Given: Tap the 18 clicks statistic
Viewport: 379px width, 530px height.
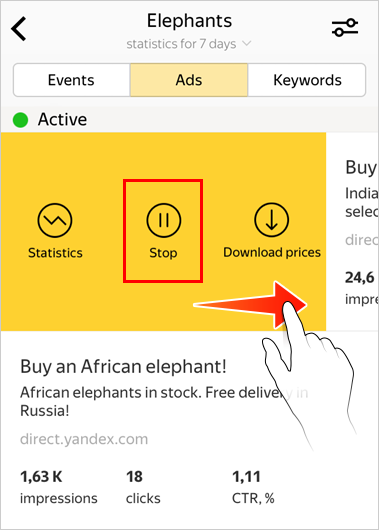Looking at the screenshot, I should pyautogui.click(x=143, y=487).
